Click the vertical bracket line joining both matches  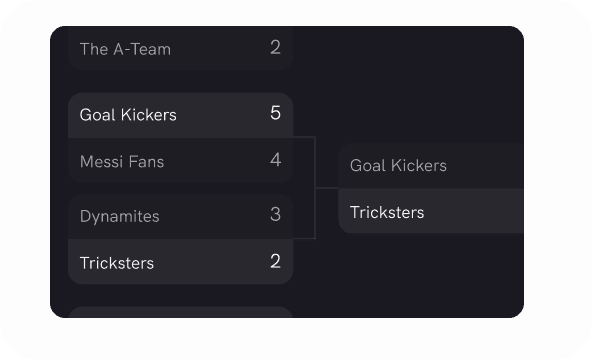tap(315, 188)
